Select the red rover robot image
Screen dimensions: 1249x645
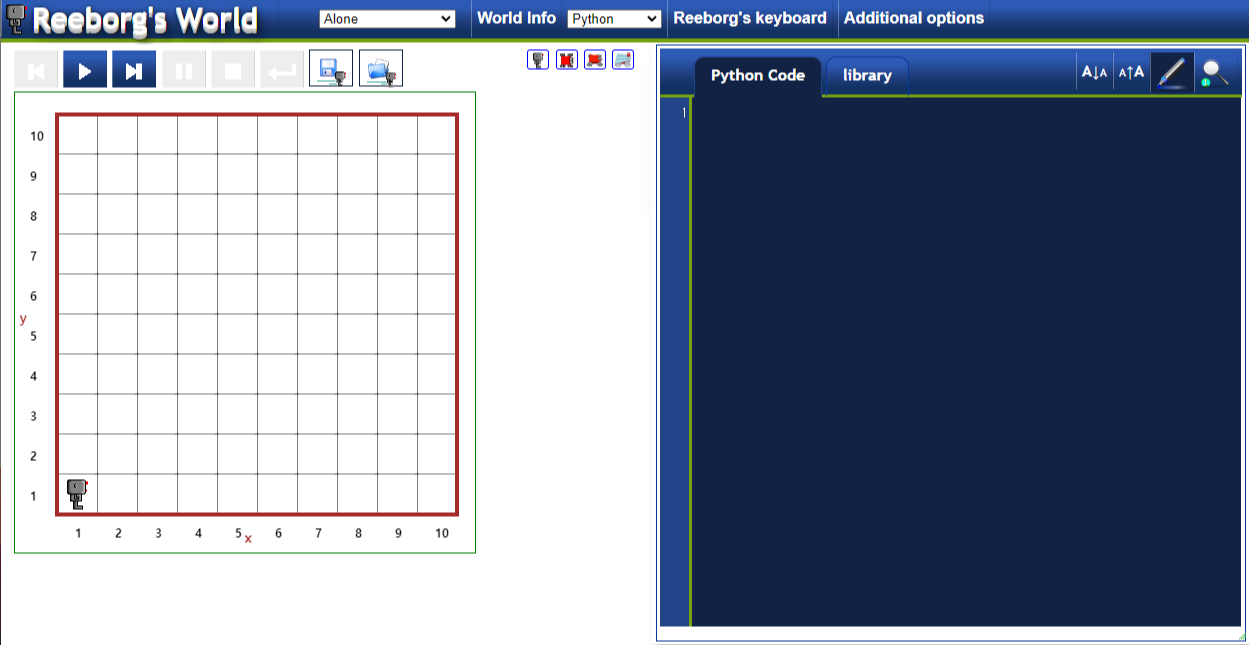coord(595,60)
